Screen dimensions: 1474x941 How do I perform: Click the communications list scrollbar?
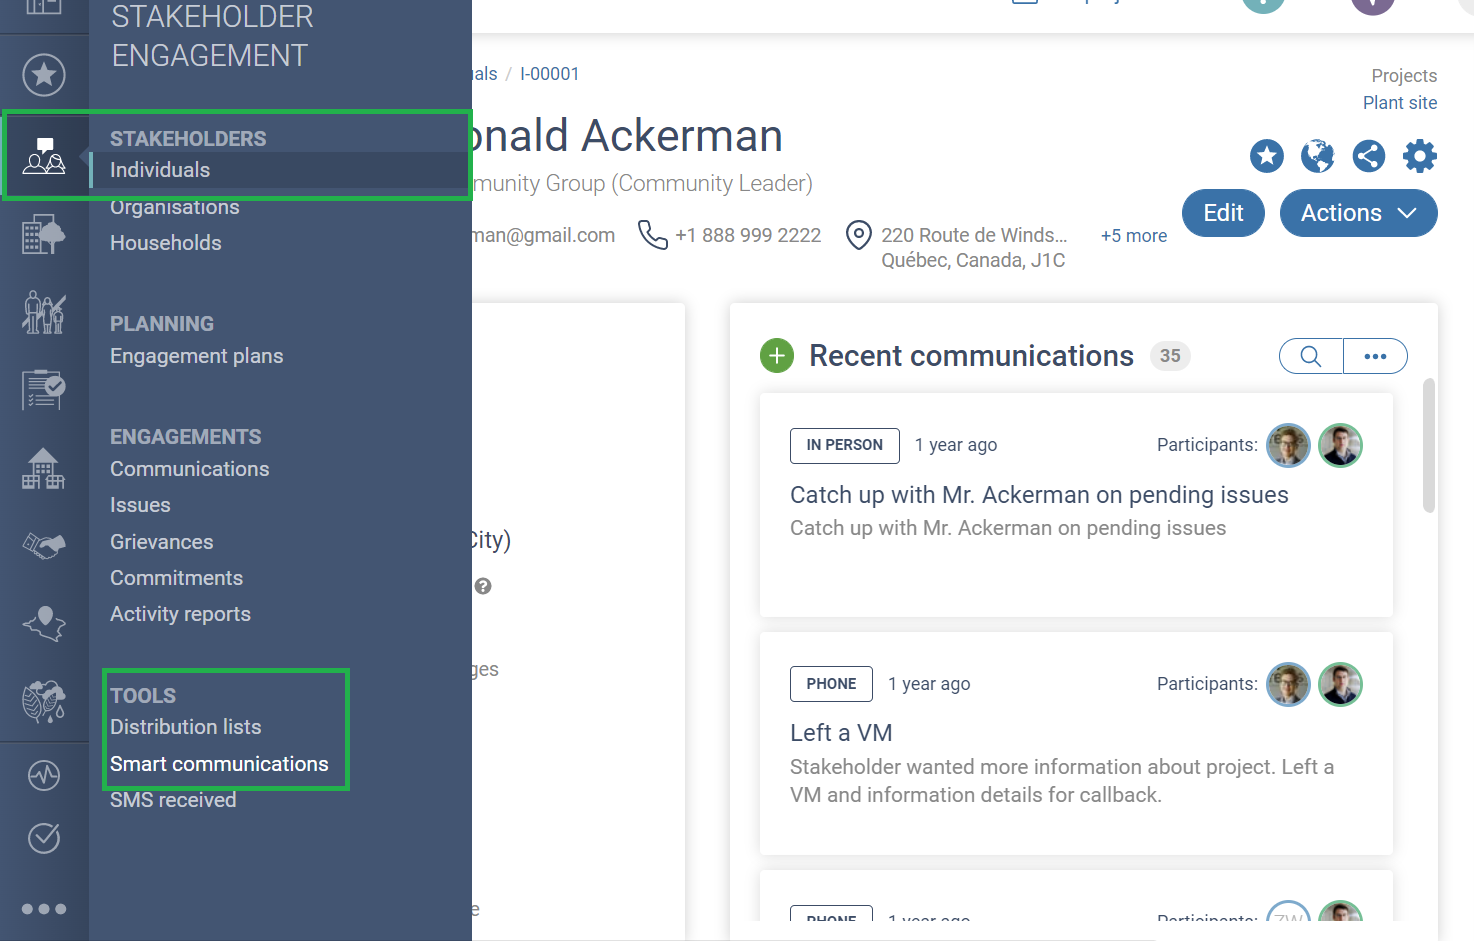coord(1429,446)
